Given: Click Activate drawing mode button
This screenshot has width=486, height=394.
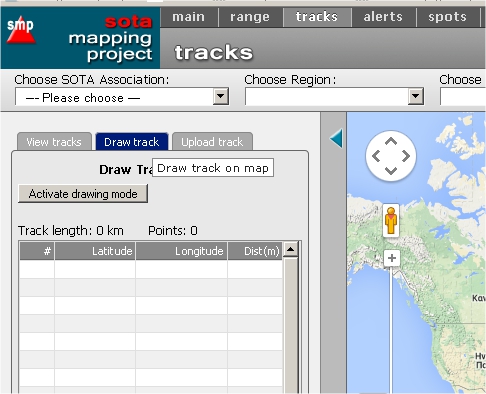Looking at the screenshot, I should pos(83,194).
